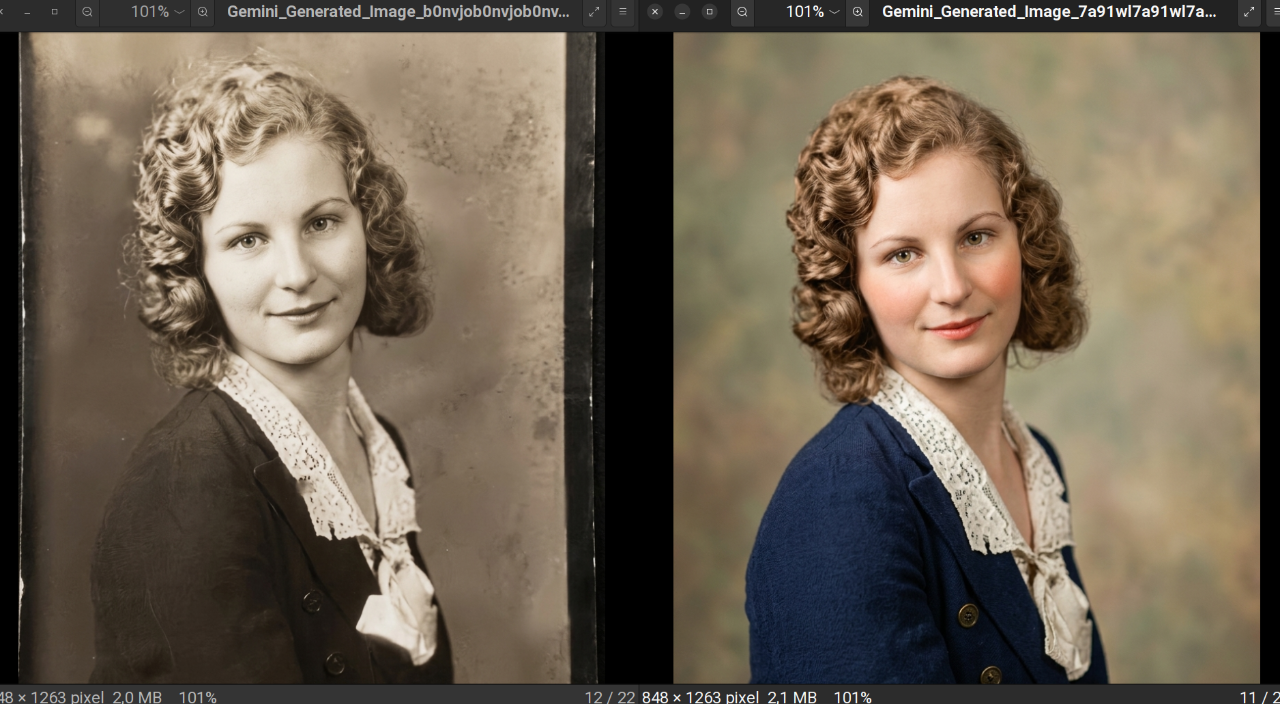Zoom in on the left sepia photo window
This screenshot has height=704, width=1280.
click(x=203, y=12)
